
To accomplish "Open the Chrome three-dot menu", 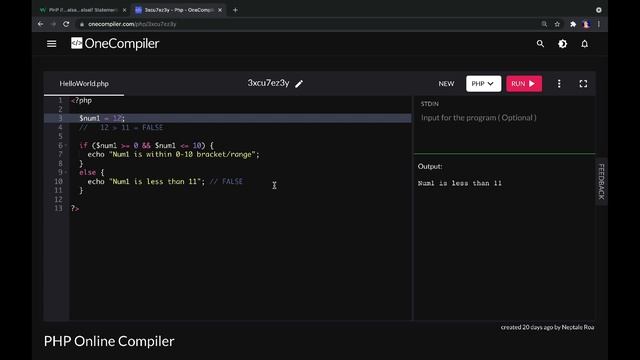I will (599, 24).
